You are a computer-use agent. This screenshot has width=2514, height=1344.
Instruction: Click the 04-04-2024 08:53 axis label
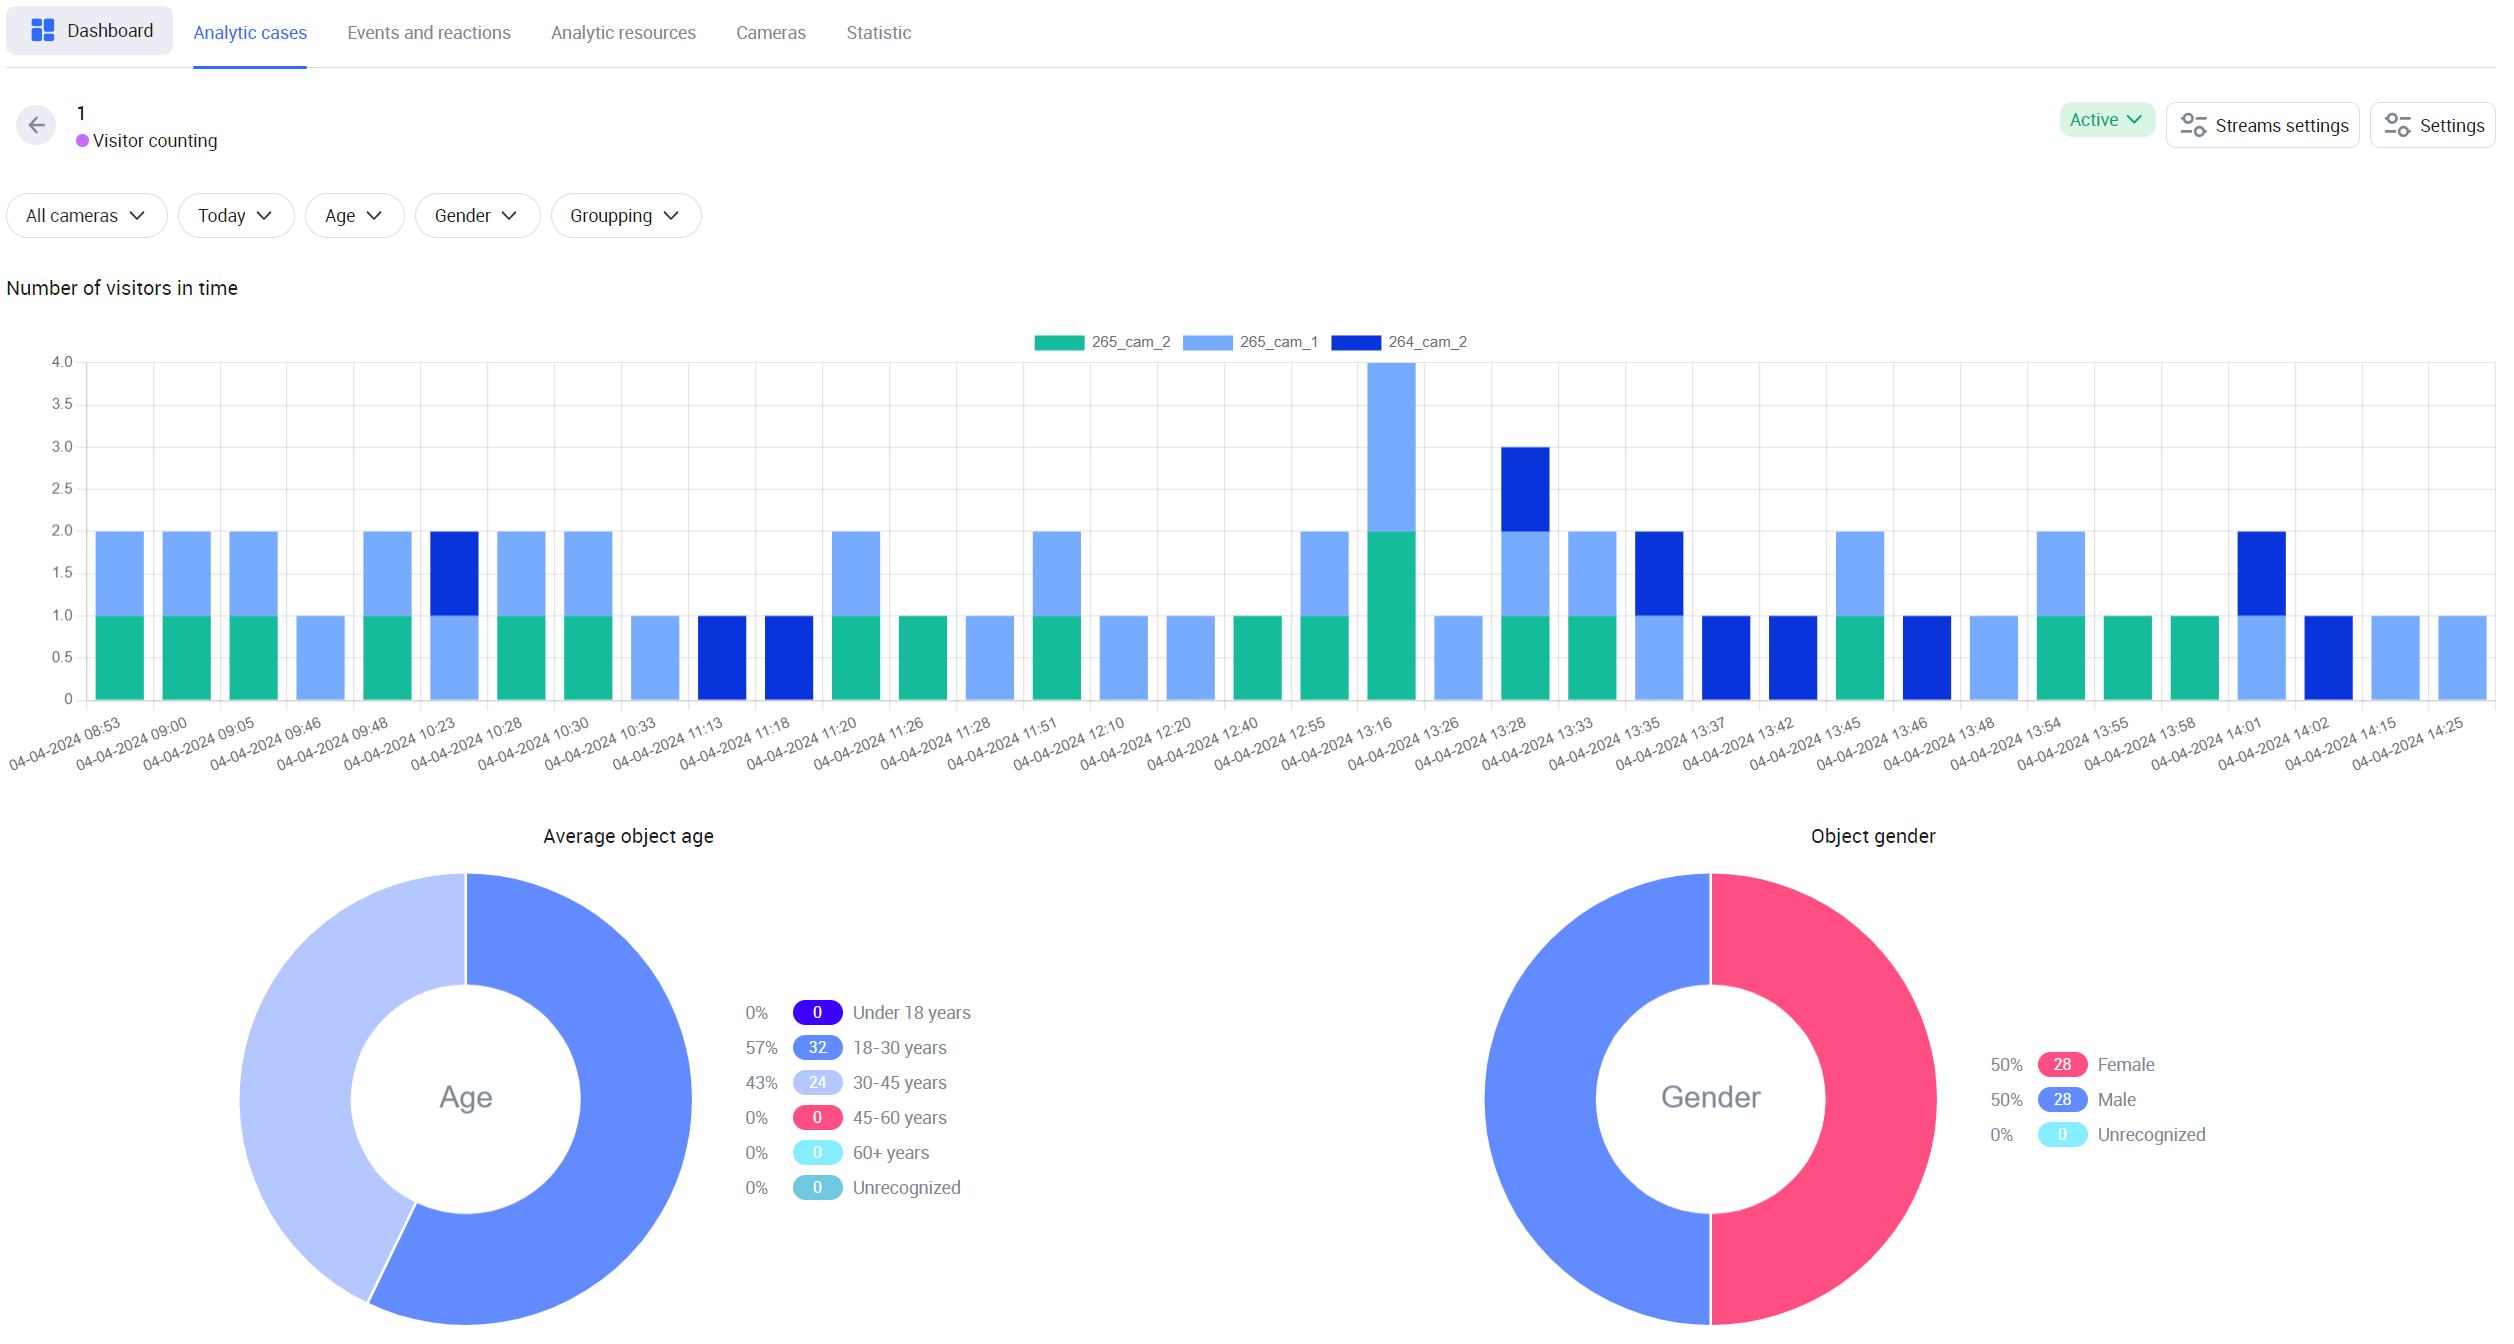66,744
